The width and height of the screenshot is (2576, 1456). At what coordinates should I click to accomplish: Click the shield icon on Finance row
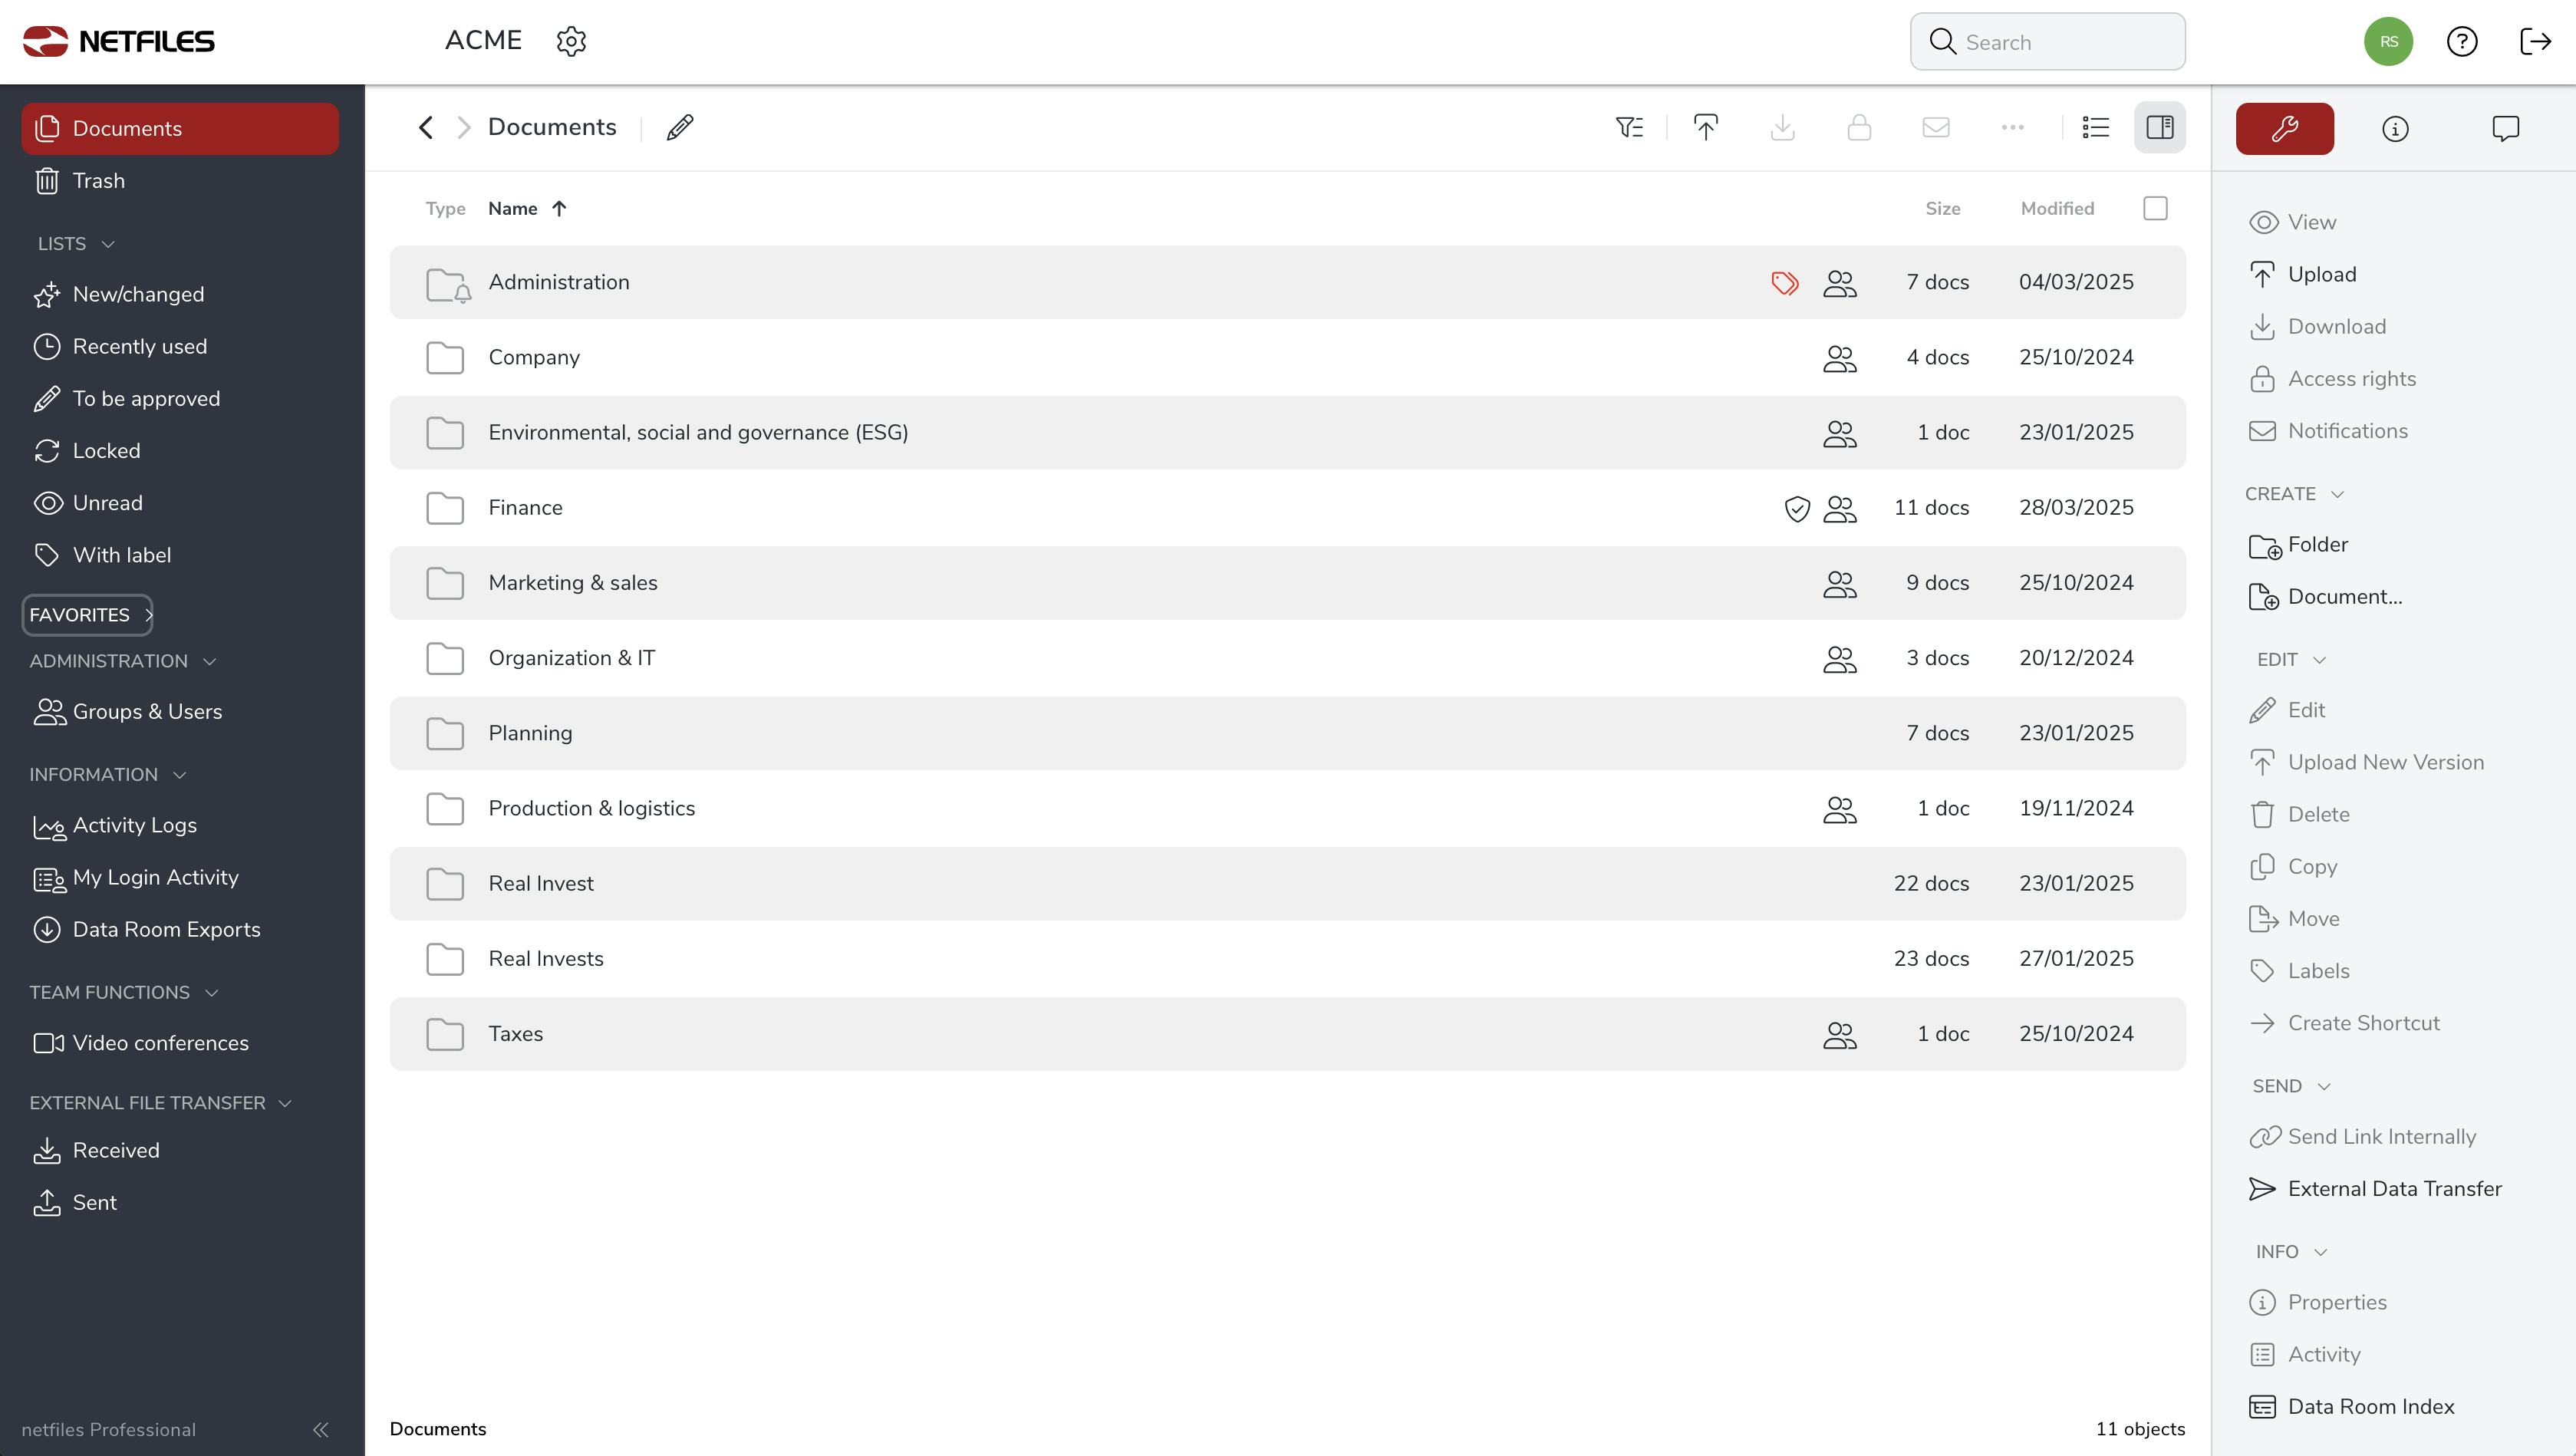point(1797,508)
